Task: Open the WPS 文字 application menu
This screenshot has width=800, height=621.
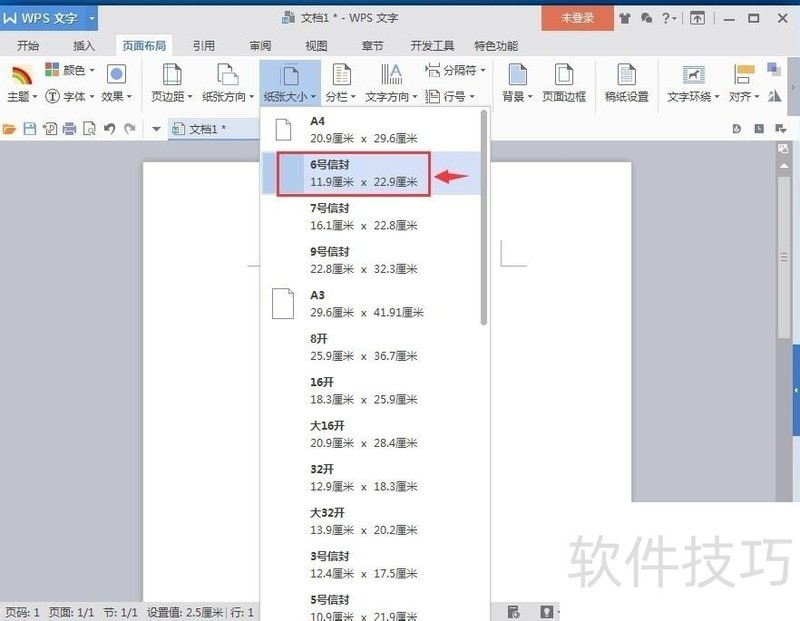Action: click(x=41, y=18)
